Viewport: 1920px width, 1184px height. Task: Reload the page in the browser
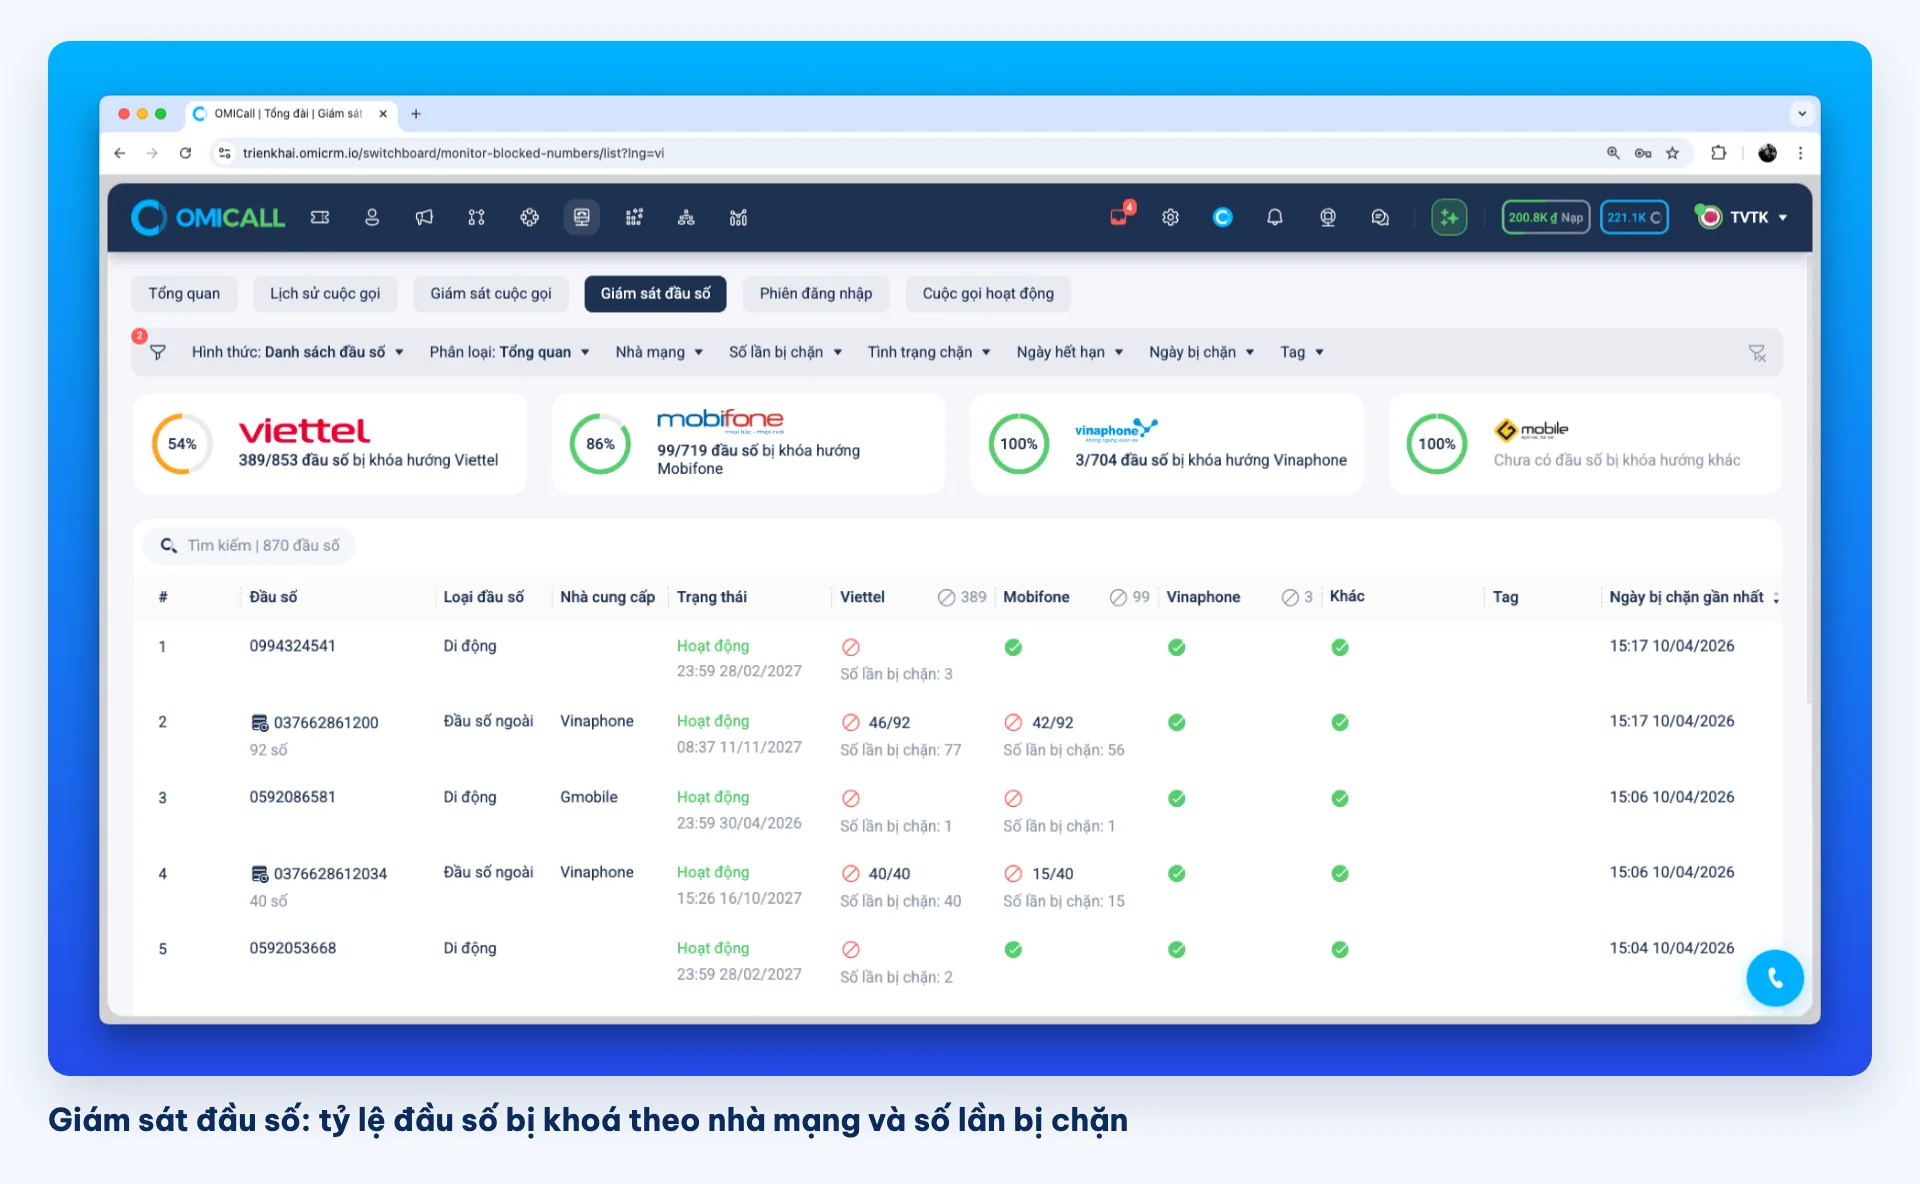185,153
